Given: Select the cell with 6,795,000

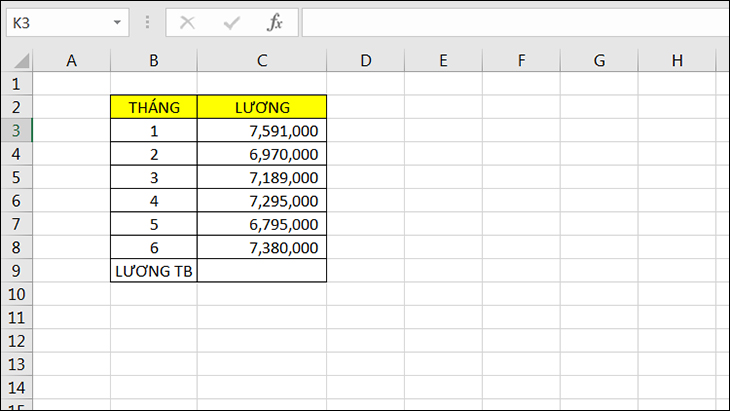Looking at the screenshot, I should pos(262,224).
